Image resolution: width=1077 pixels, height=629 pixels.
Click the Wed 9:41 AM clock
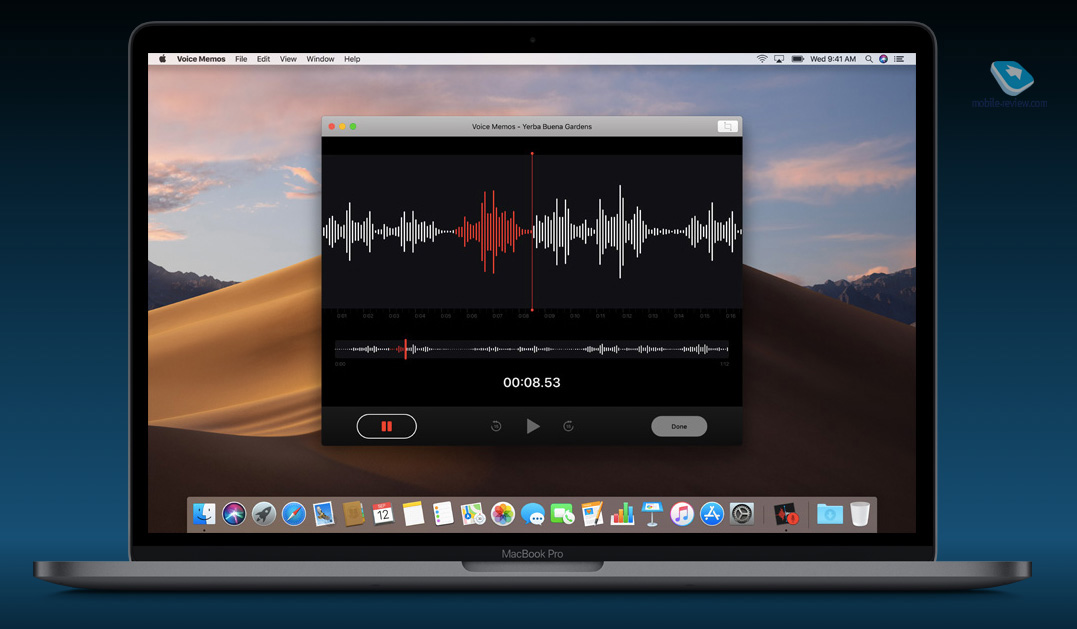tap(833, 59)
